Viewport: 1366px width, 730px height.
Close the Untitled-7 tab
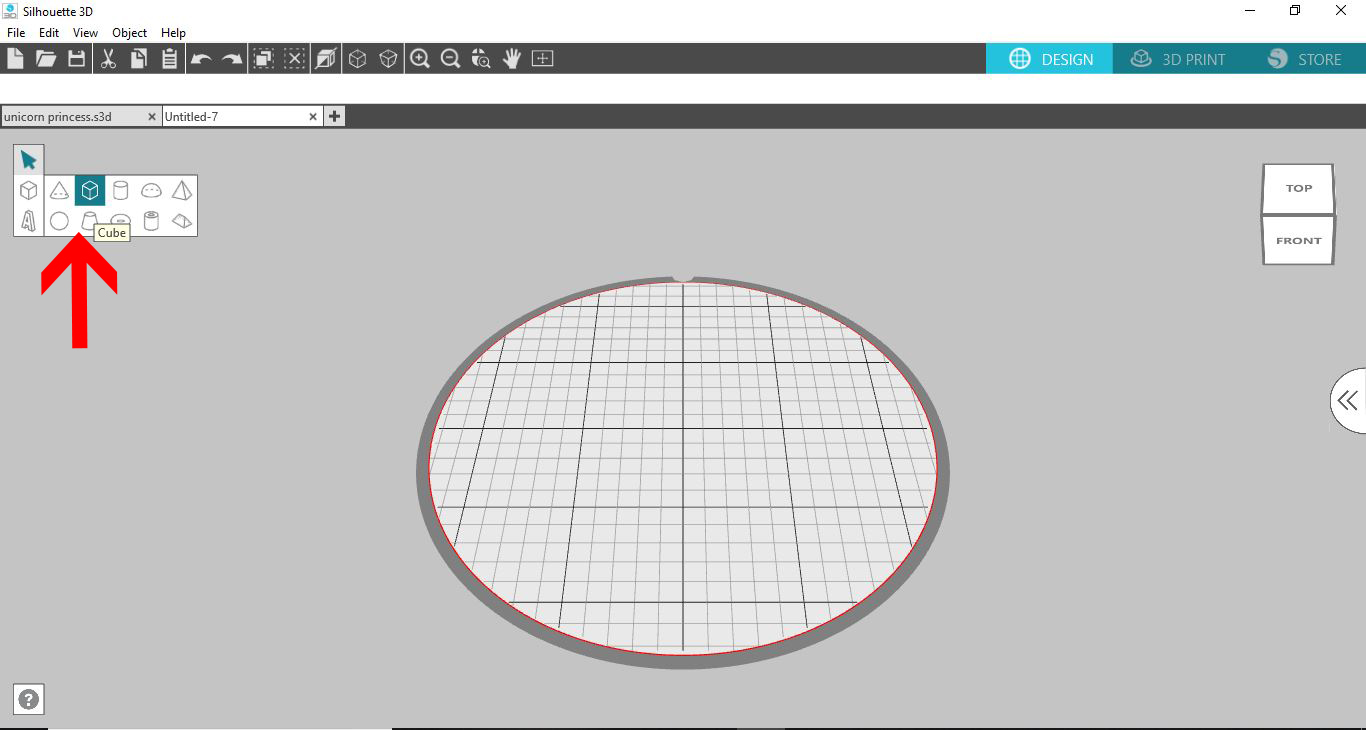[313, 116]
